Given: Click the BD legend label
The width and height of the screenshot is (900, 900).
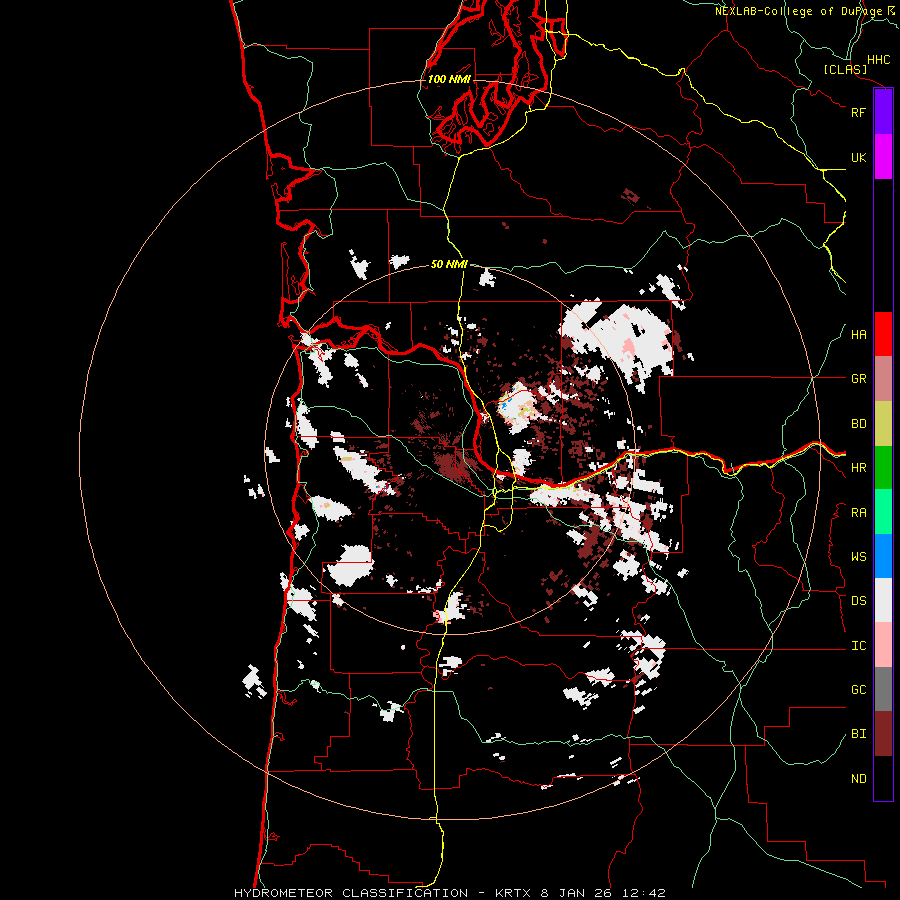Looking at the screenshot, I should point(859,424).
